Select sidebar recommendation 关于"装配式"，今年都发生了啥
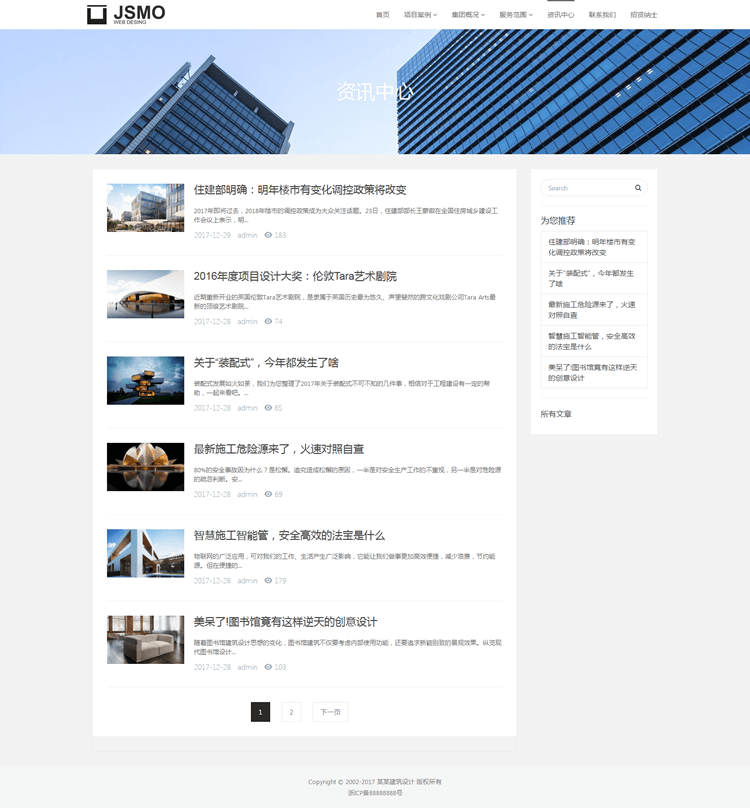This screenshot has height=808, width=750. pyautogui.click(x=594, y=278)
